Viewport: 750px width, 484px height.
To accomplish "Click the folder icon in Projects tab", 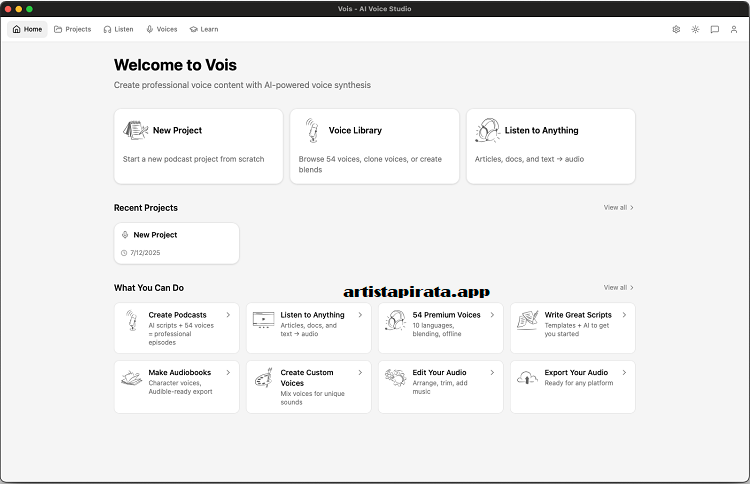I will coord(58,29).
